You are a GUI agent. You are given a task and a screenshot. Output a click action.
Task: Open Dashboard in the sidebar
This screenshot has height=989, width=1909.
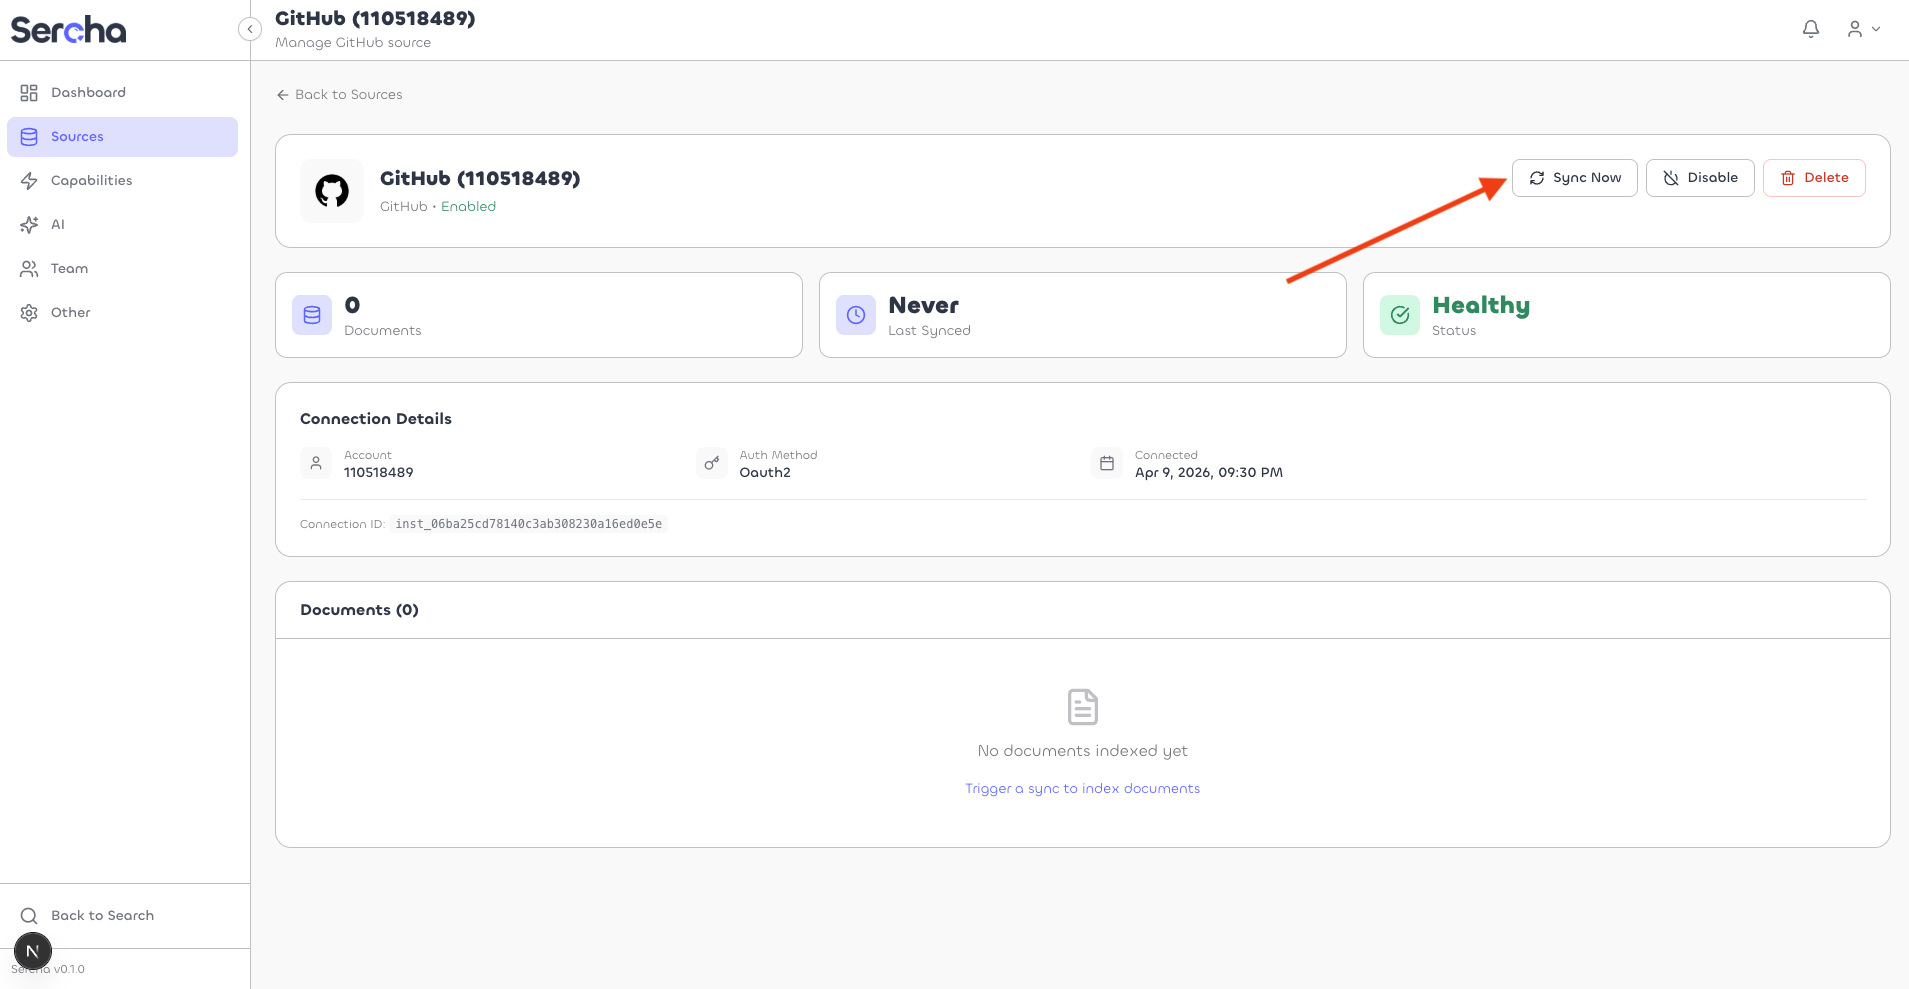(x=88, y=93)
